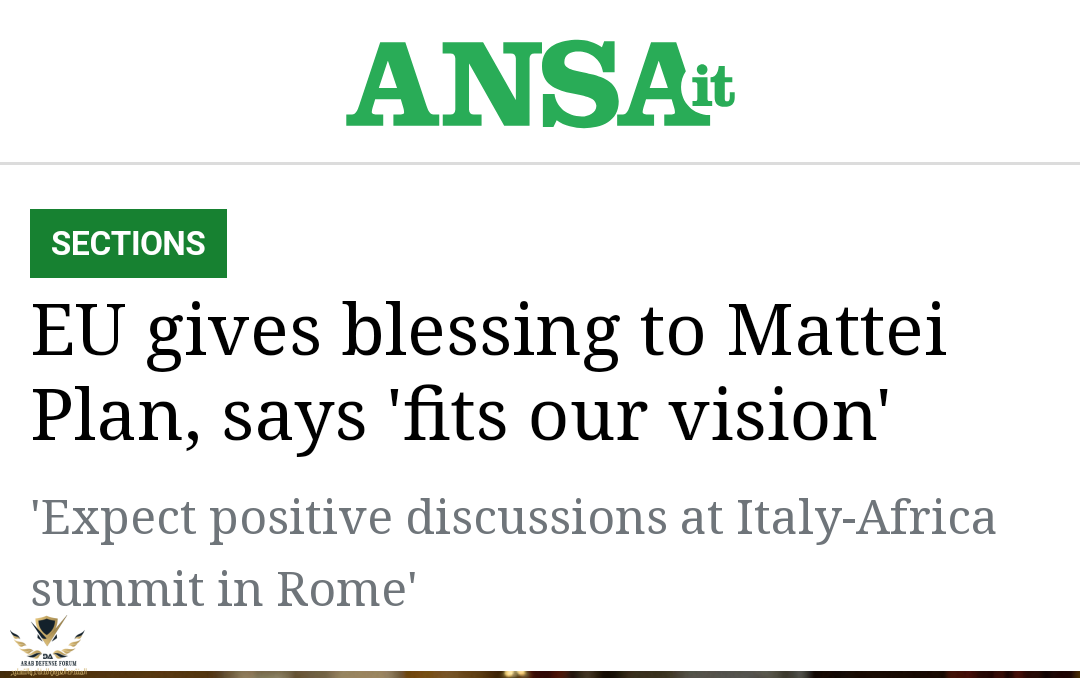The height and width of the screenshot is (678, 1080).
Task: Open the SECTIONS menu
Action: [x=128, y=243]
